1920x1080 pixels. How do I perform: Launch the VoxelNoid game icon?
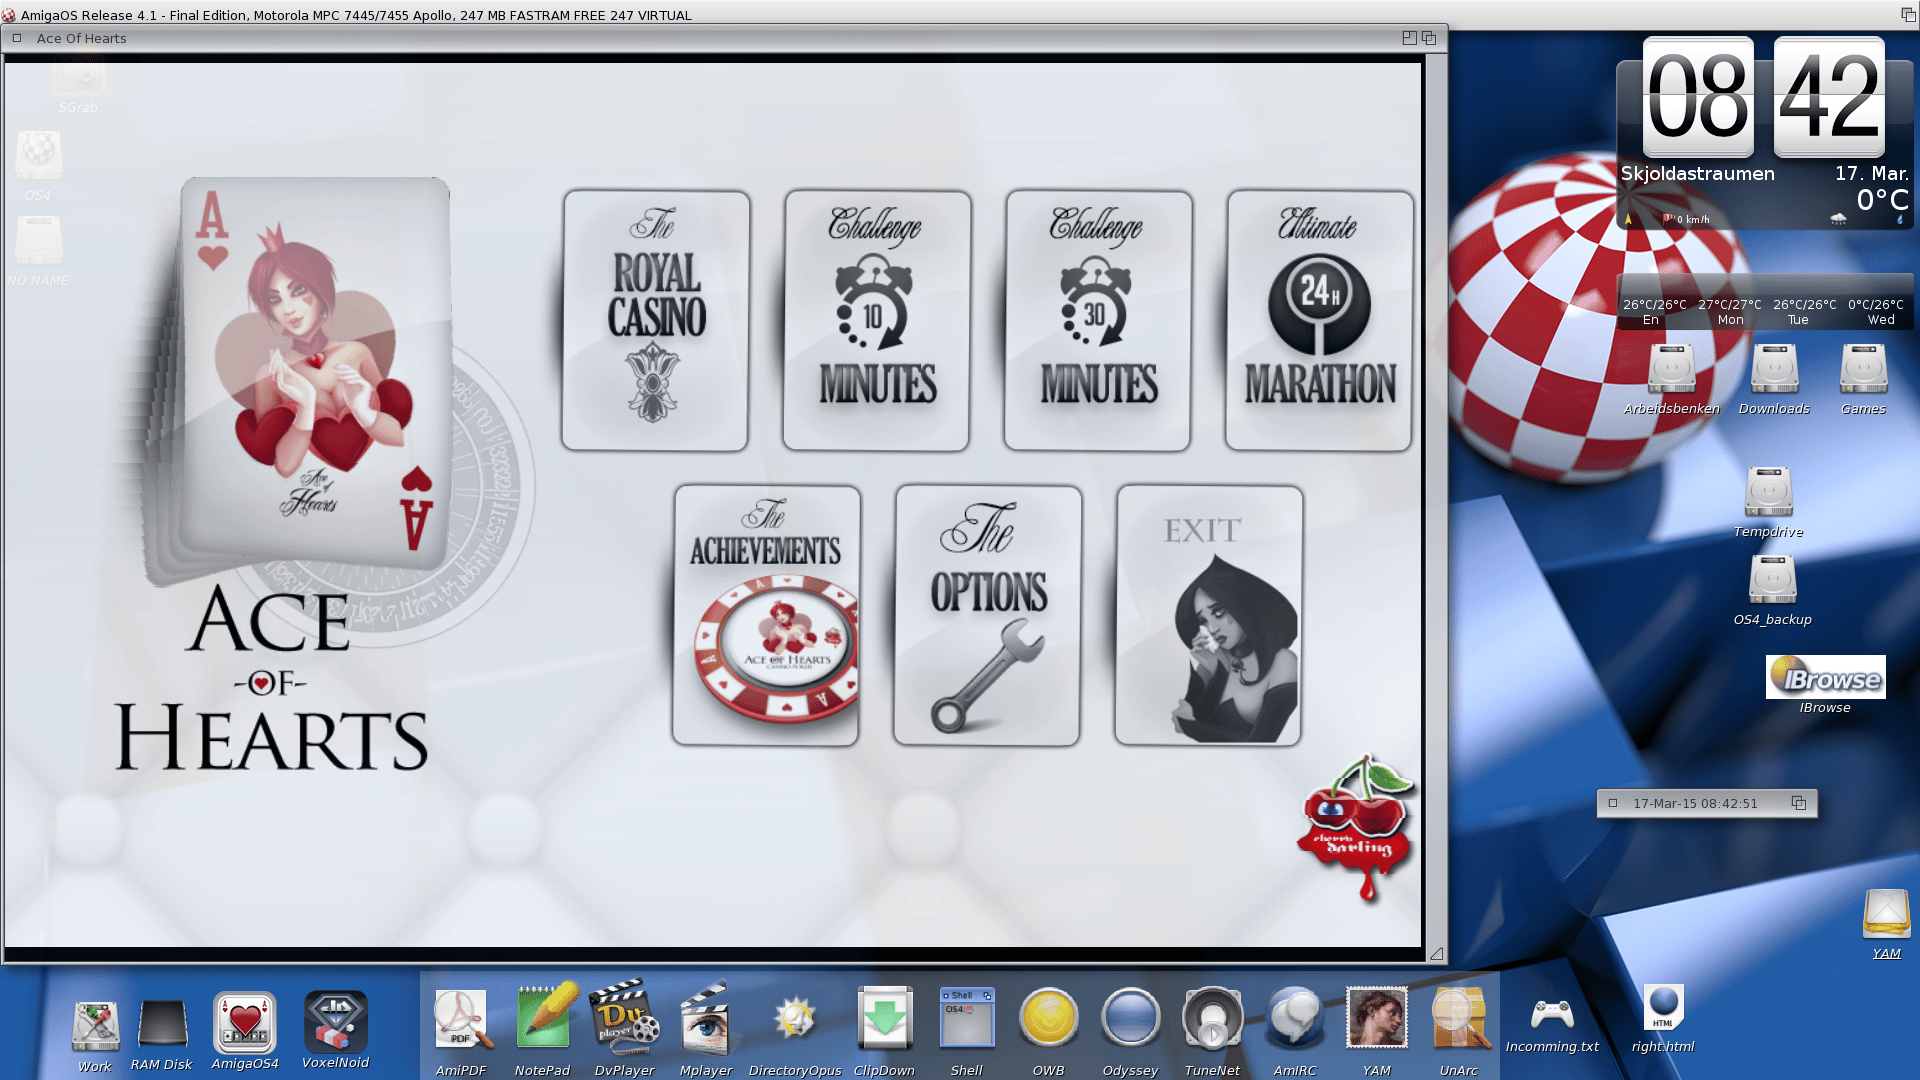click(x=336, y=1022)
